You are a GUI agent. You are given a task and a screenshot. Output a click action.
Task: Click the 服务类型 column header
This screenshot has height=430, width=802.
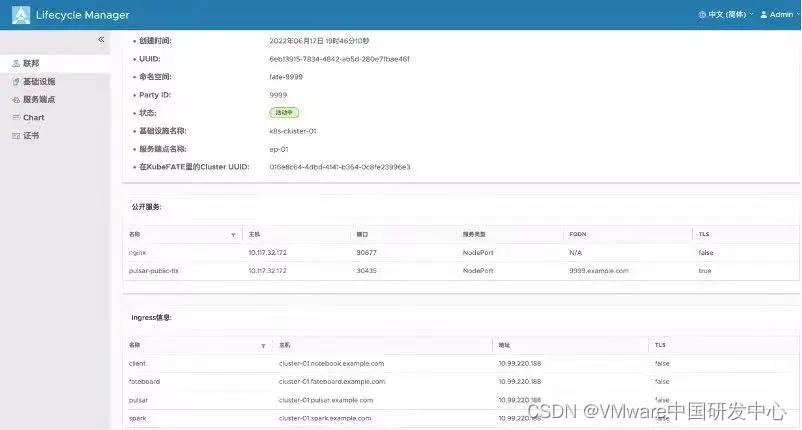pos(474,234)
